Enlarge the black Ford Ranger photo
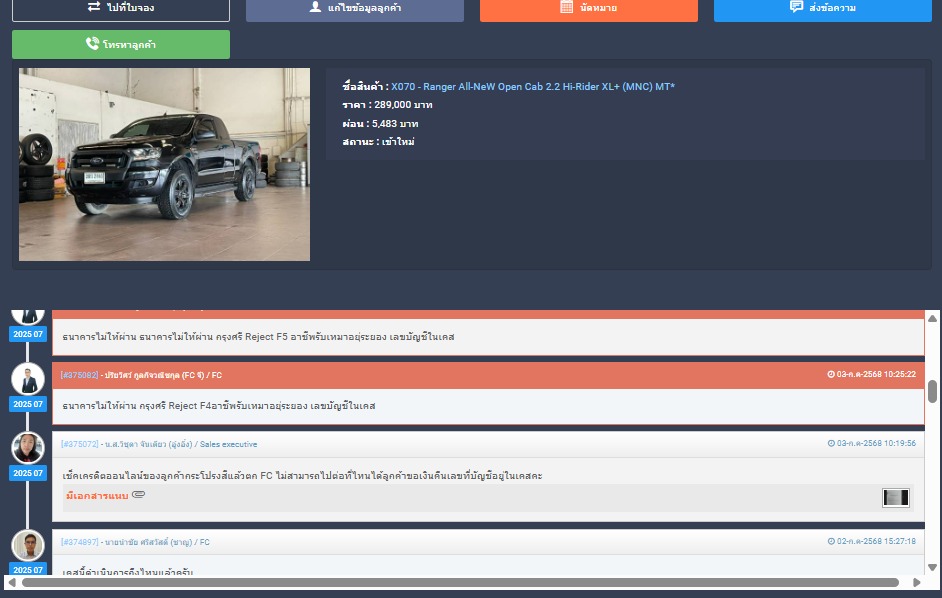 click(164, 164)
